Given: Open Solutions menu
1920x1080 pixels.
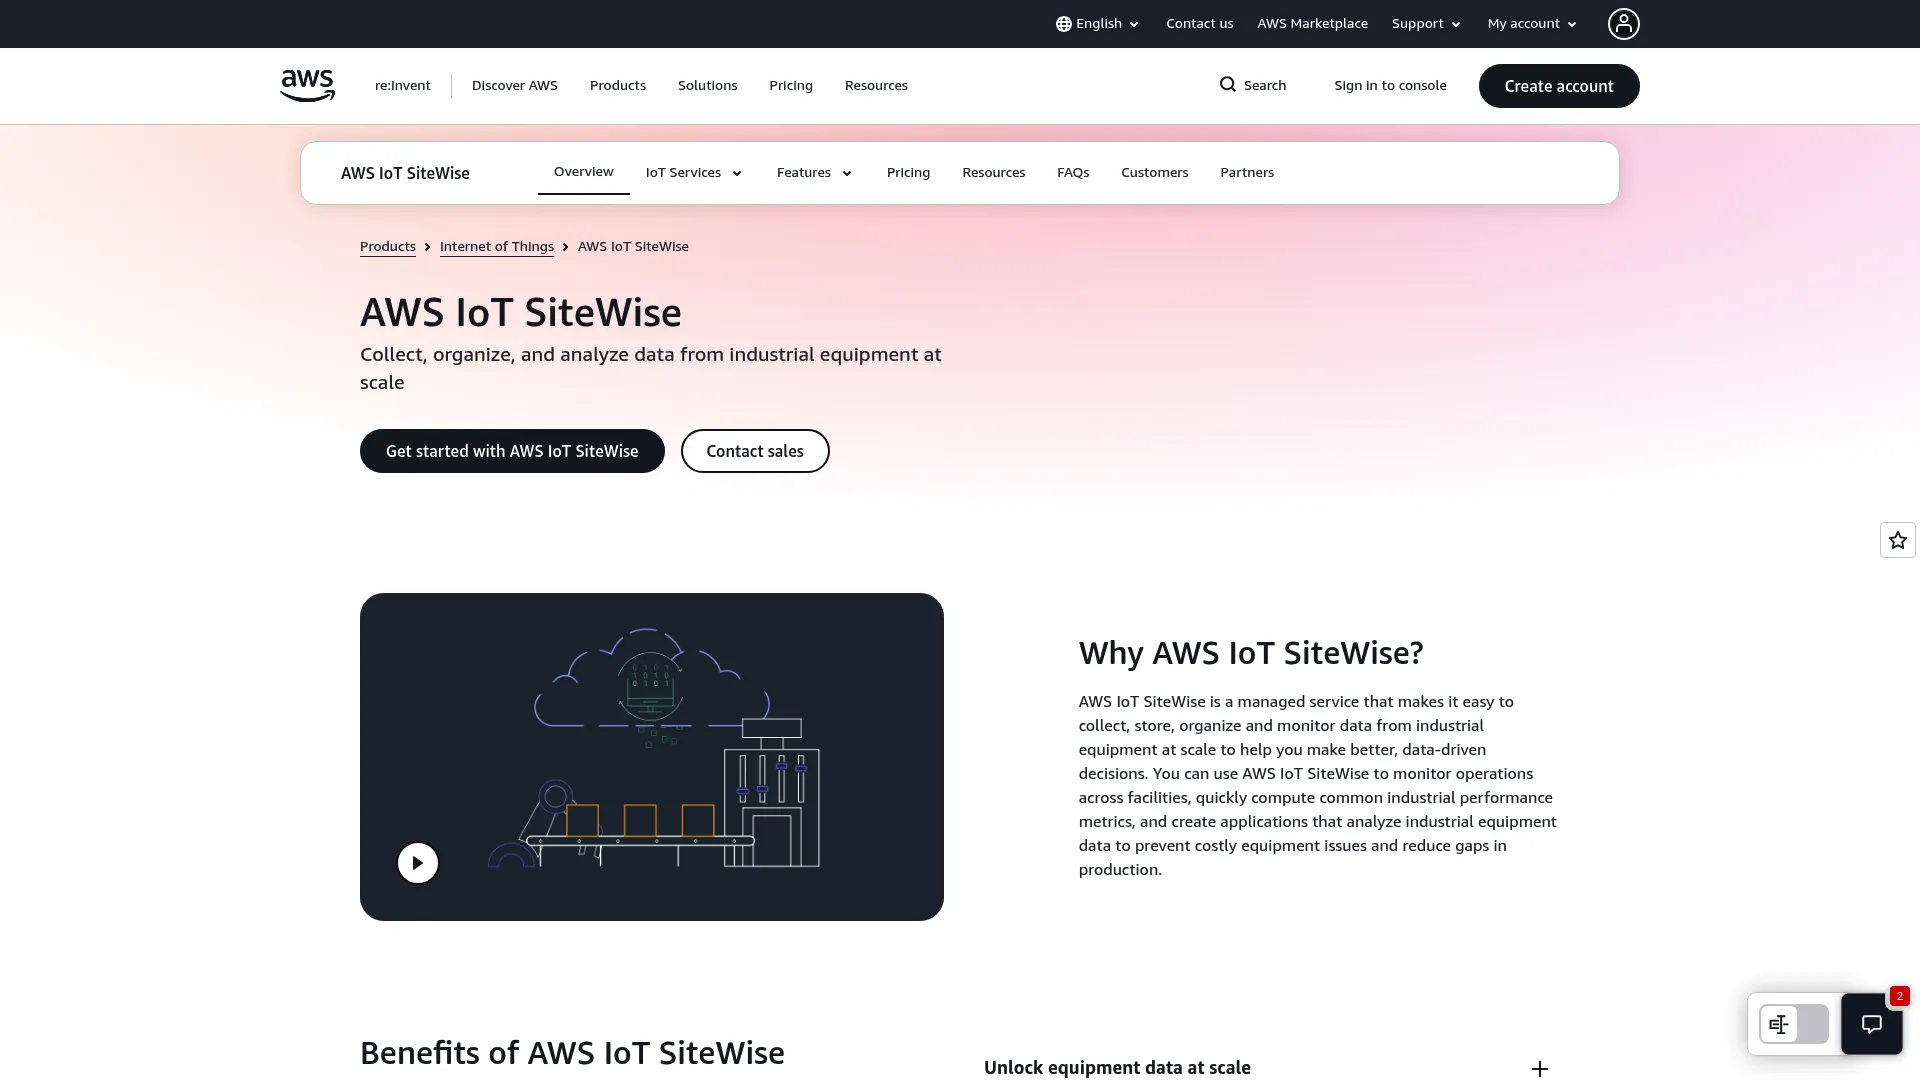Looking at the screenshot, I should click(707, 86).
